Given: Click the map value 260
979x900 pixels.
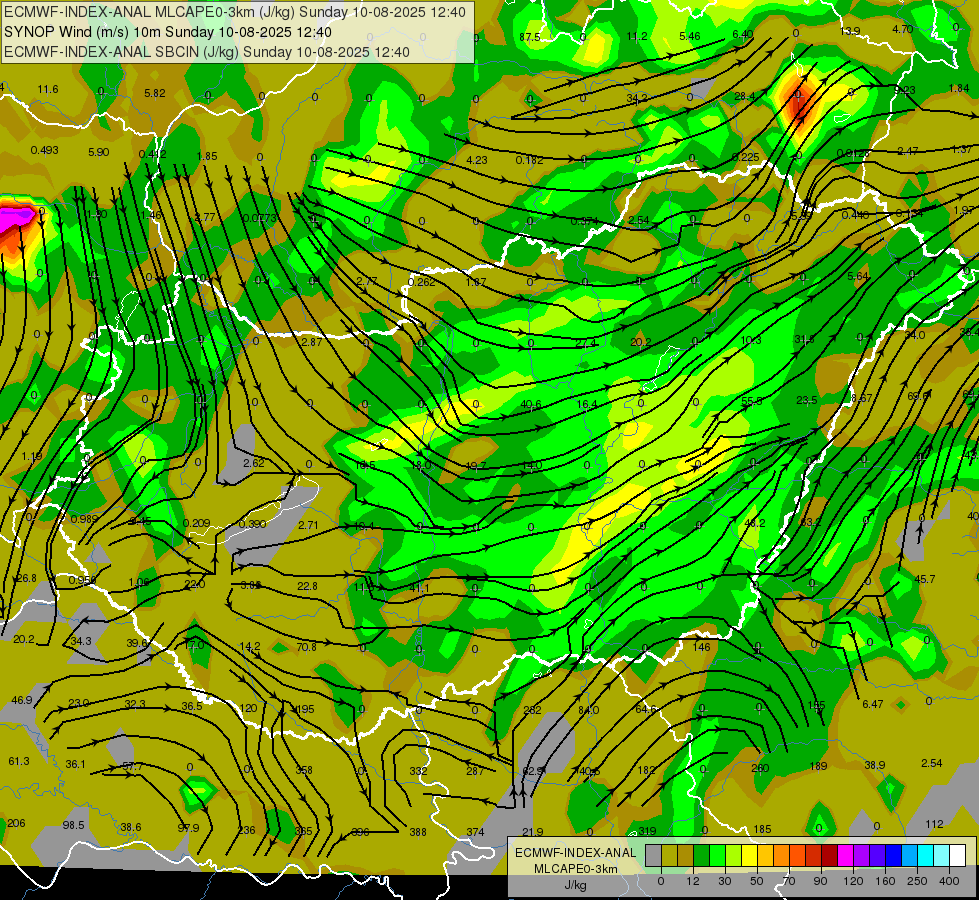Looking at the screenshot, I should [x=760, y=768].
